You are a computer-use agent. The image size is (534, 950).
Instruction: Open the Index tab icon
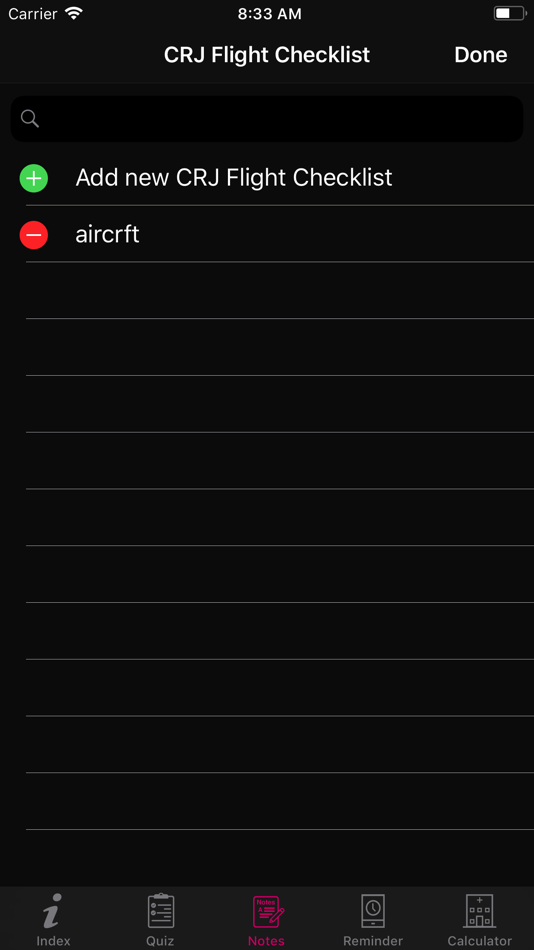(52, 911)
